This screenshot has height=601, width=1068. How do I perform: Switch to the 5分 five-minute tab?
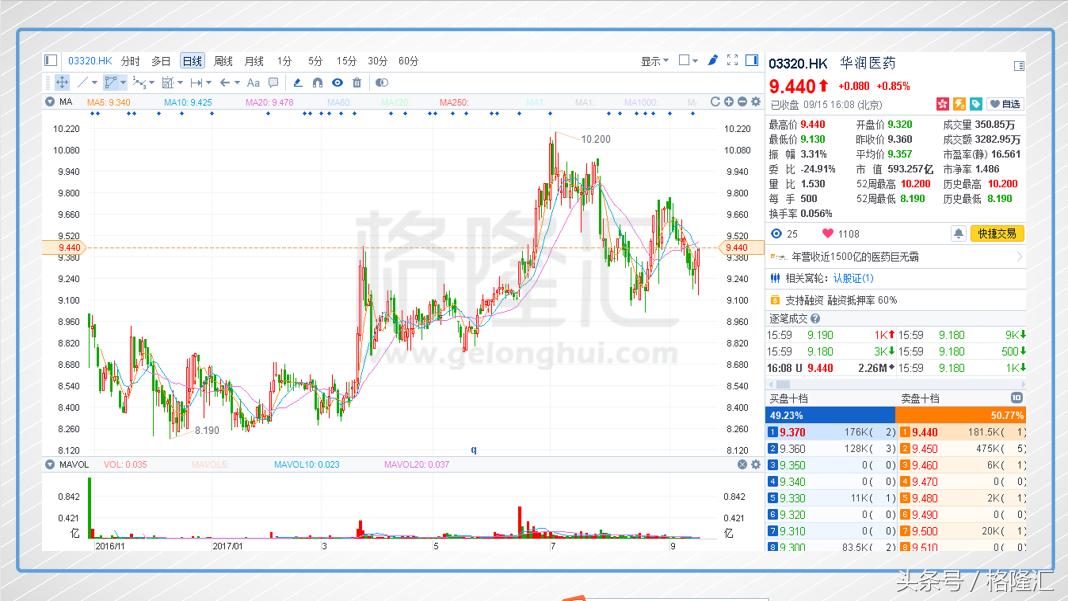tap(315, 61)
